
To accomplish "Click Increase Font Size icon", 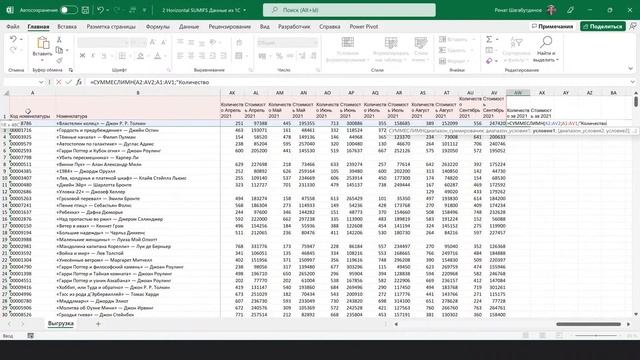I will [x=153, y=42].
